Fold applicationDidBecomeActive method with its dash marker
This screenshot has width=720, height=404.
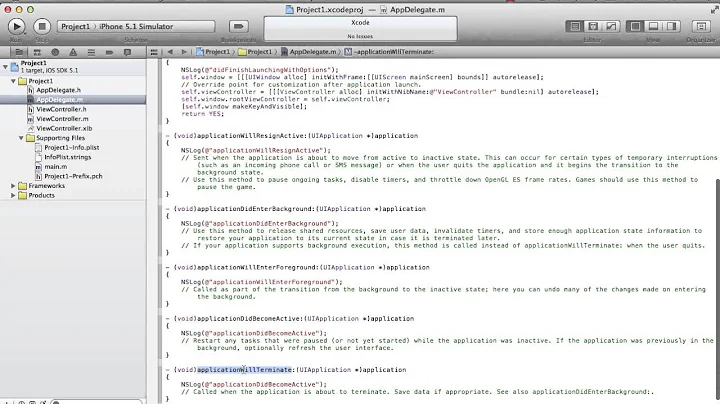(168, 318)
